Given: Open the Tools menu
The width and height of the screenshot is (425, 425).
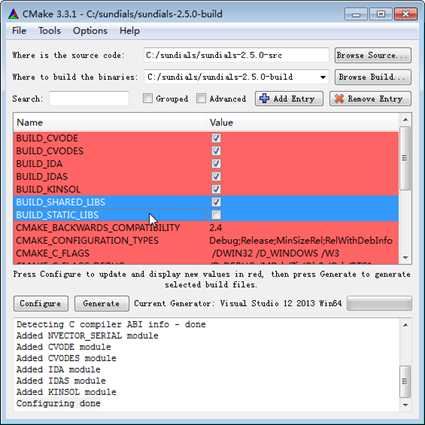Looking at the screenshot, I should [x=50, y=31].
